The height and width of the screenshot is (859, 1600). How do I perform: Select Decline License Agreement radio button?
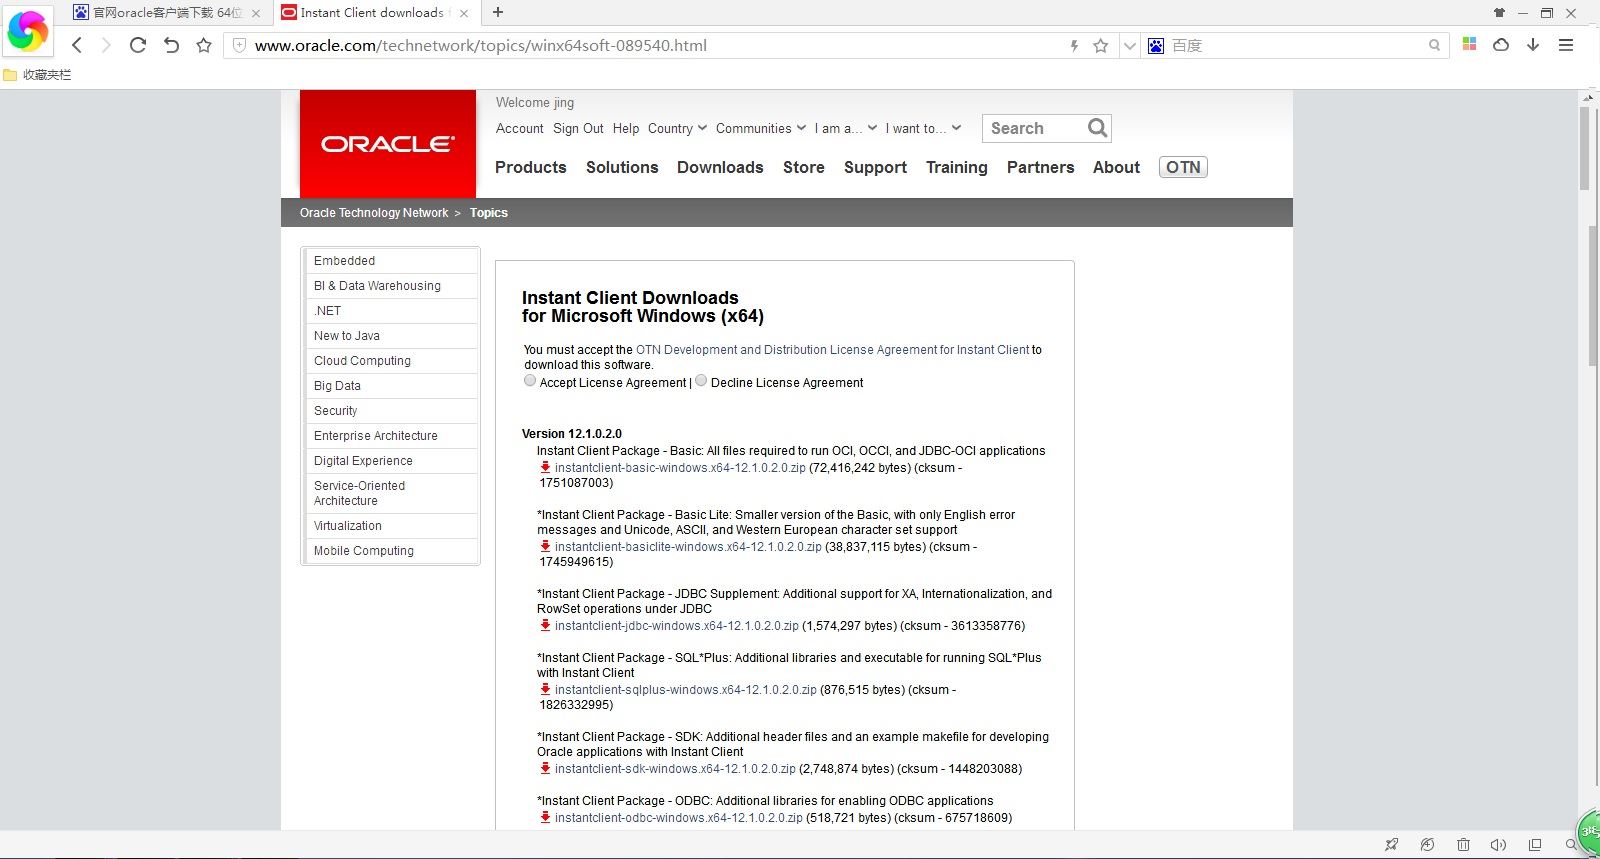click(x=701, y=380)
